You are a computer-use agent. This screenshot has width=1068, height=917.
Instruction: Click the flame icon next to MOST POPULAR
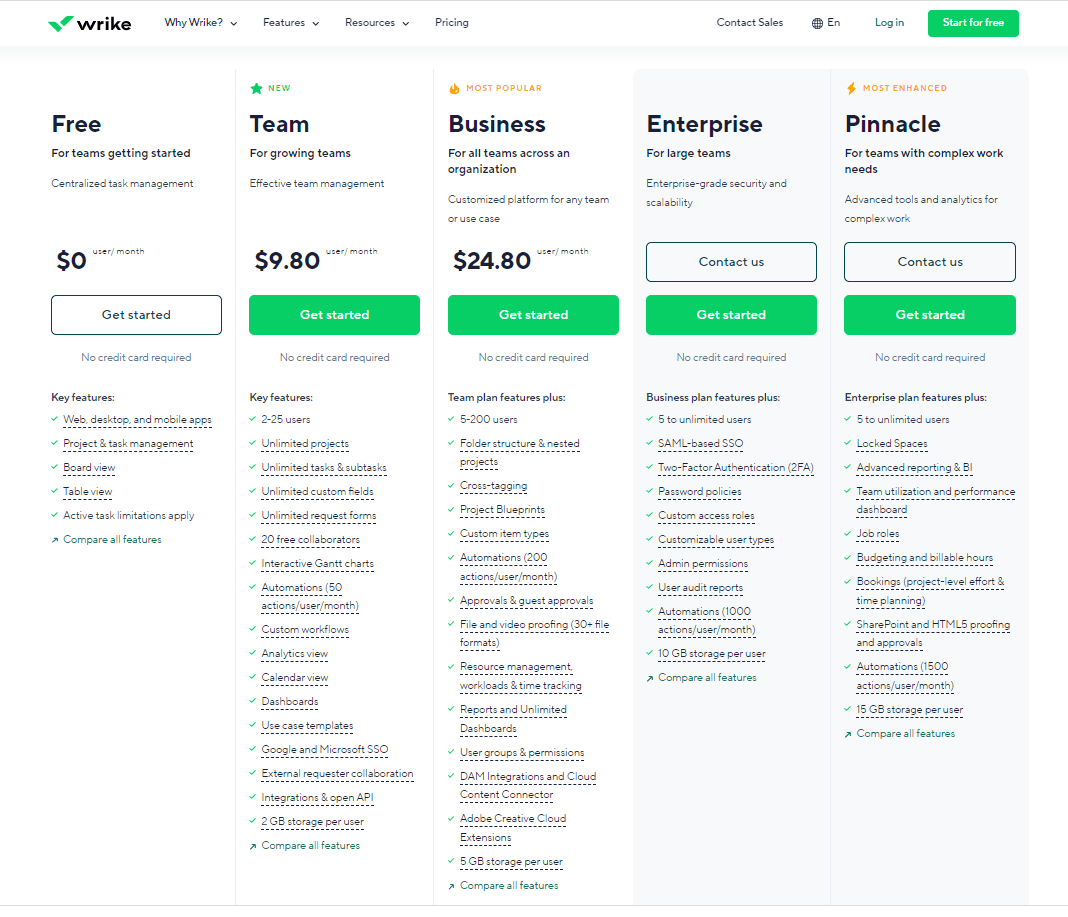(457, 88)
